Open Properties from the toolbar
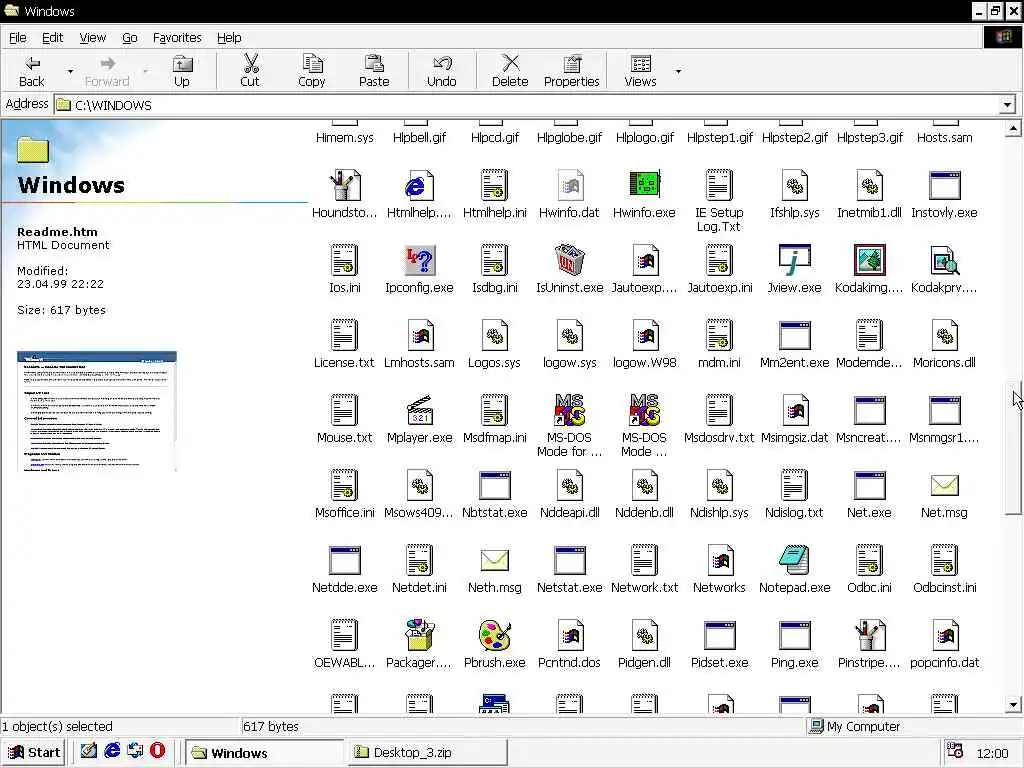This screenshot has width=1024, height=768. [571, 71]
